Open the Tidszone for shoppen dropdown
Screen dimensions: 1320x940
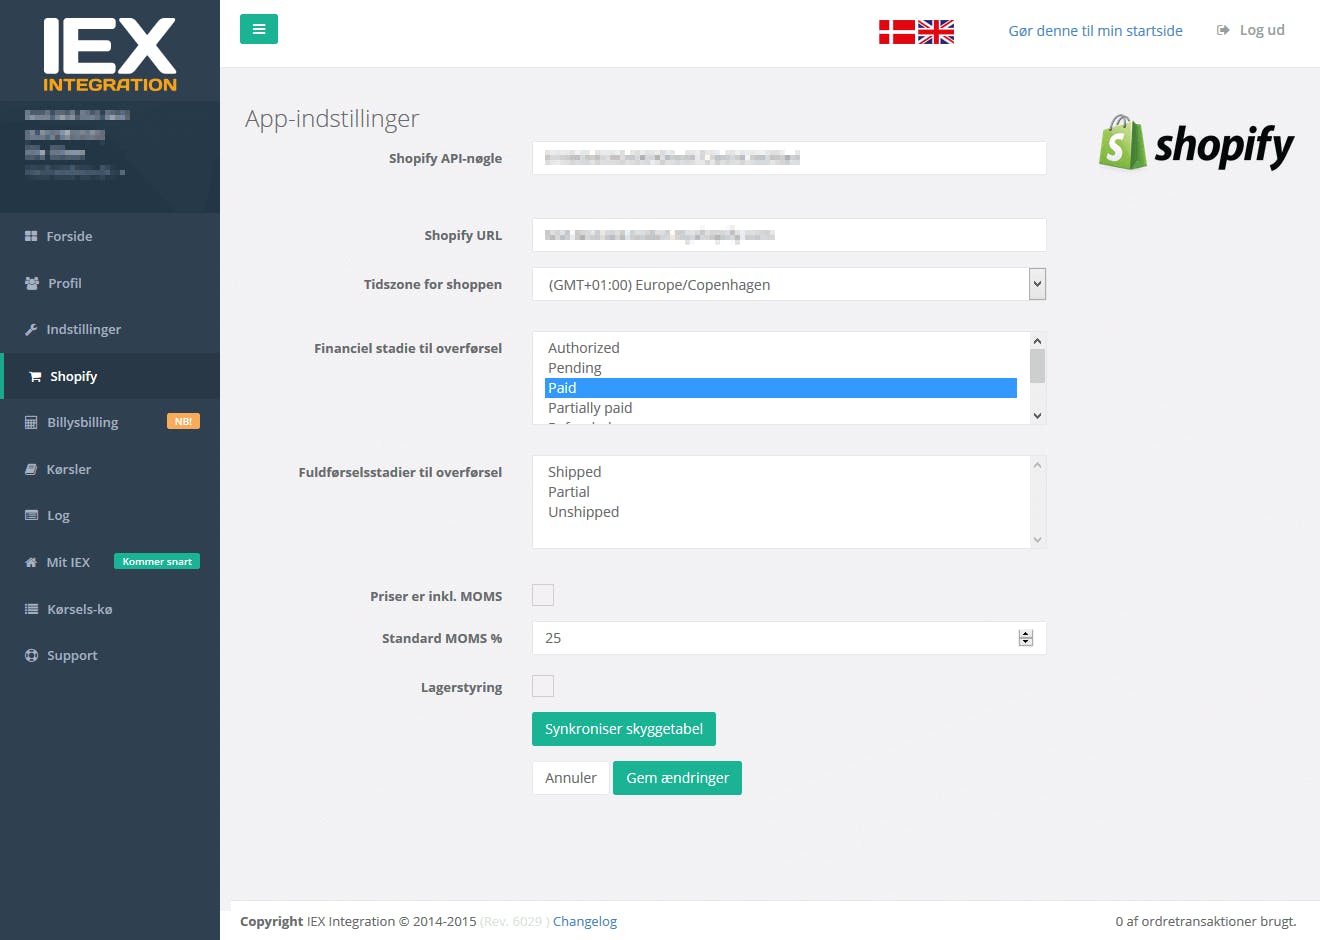pos(789,284)
